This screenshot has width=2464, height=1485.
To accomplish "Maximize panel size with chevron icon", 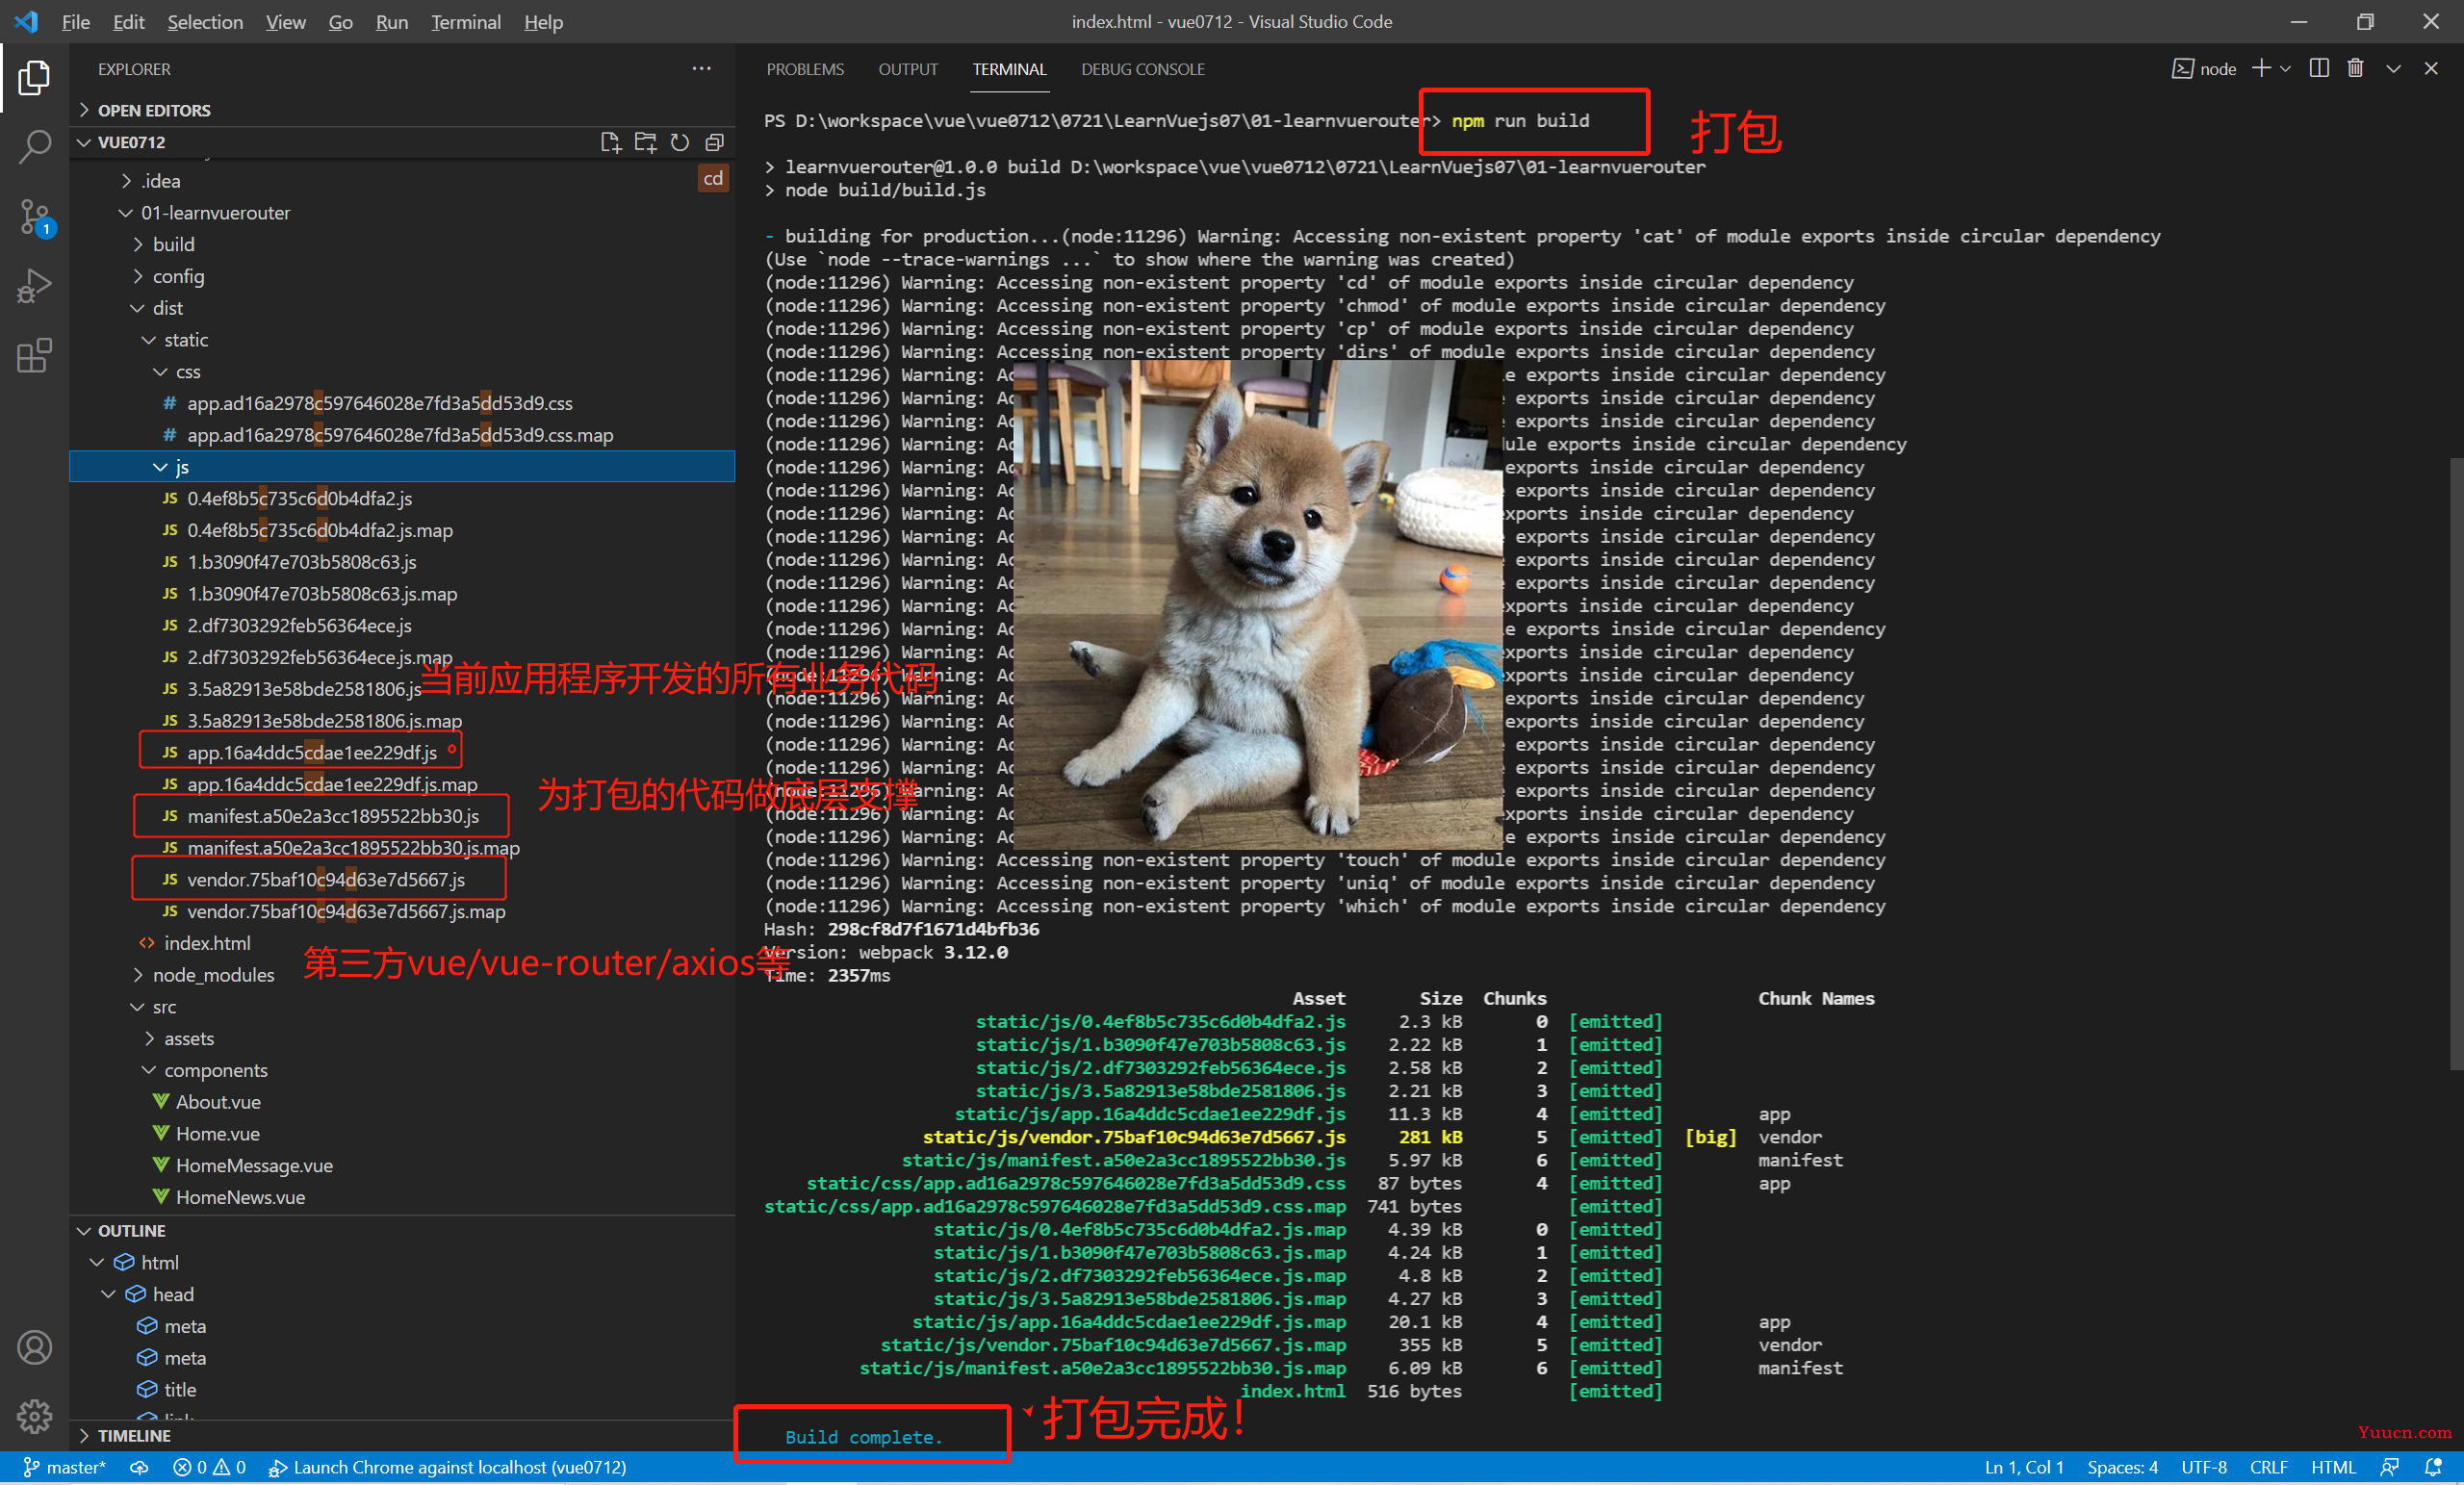I will click(x=2393, y=68).
